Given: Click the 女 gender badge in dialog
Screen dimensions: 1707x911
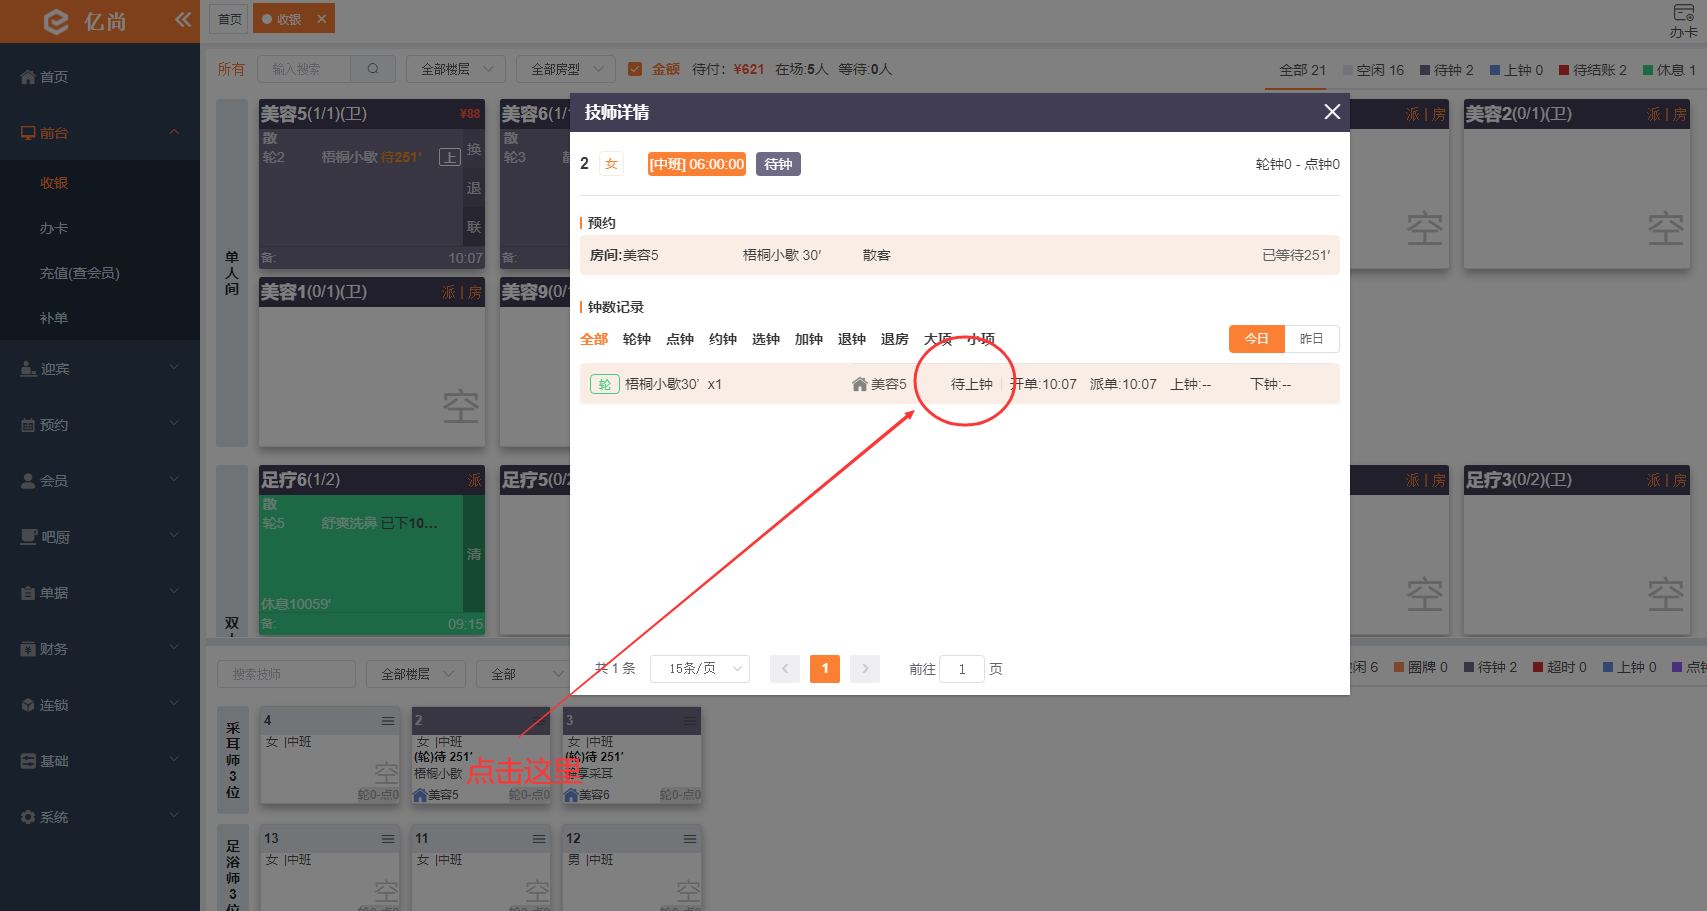Looking at the screenshot, I should [x=611, y=164].
